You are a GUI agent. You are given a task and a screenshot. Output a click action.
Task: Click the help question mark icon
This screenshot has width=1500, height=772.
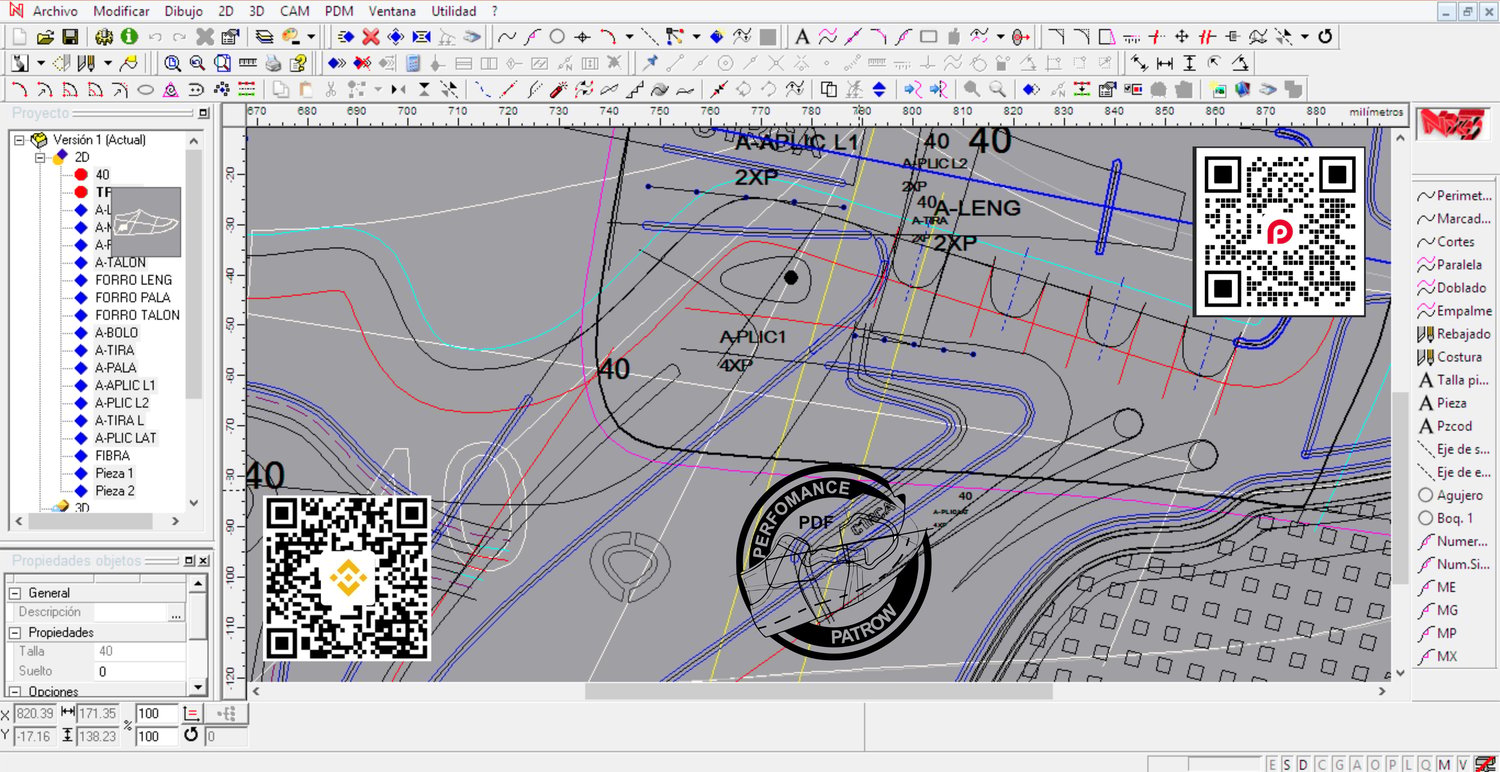pyautogui.click(x=297, y=63)
